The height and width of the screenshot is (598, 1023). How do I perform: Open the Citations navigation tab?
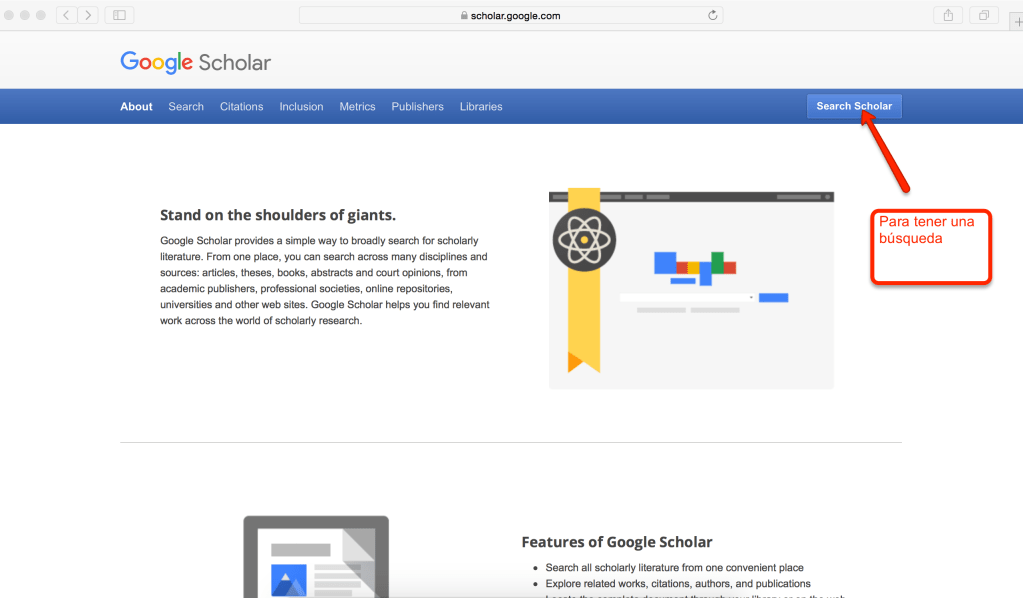[x=241, y=107]
